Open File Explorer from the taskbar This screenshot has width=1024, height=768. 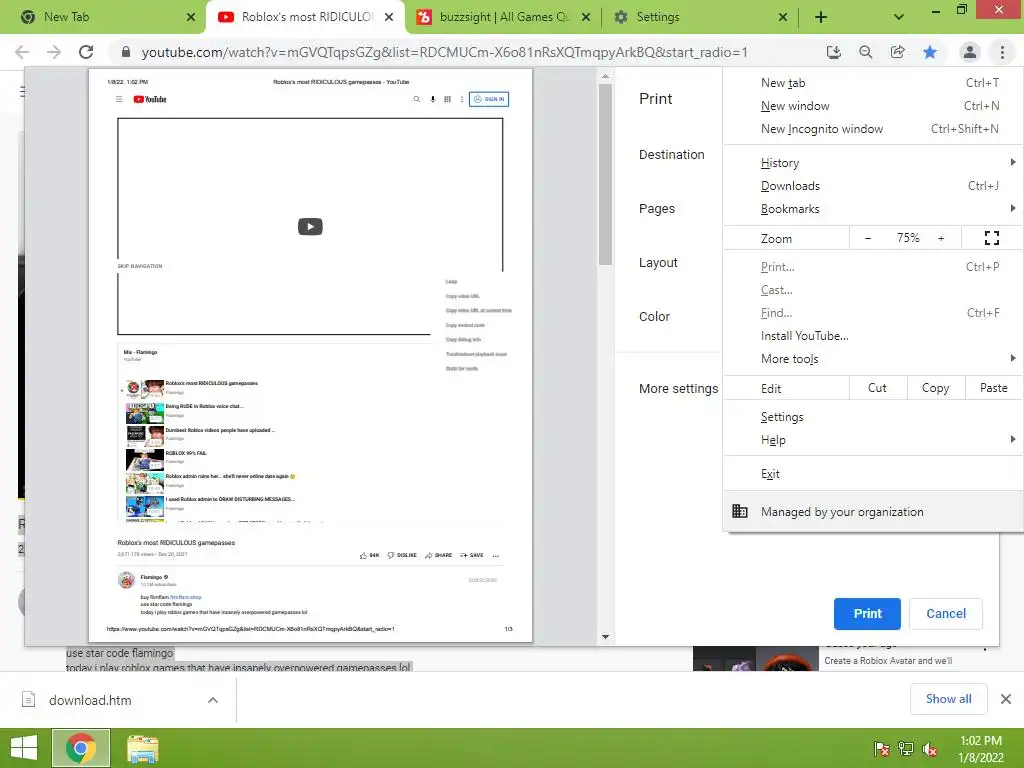[142, 748]
